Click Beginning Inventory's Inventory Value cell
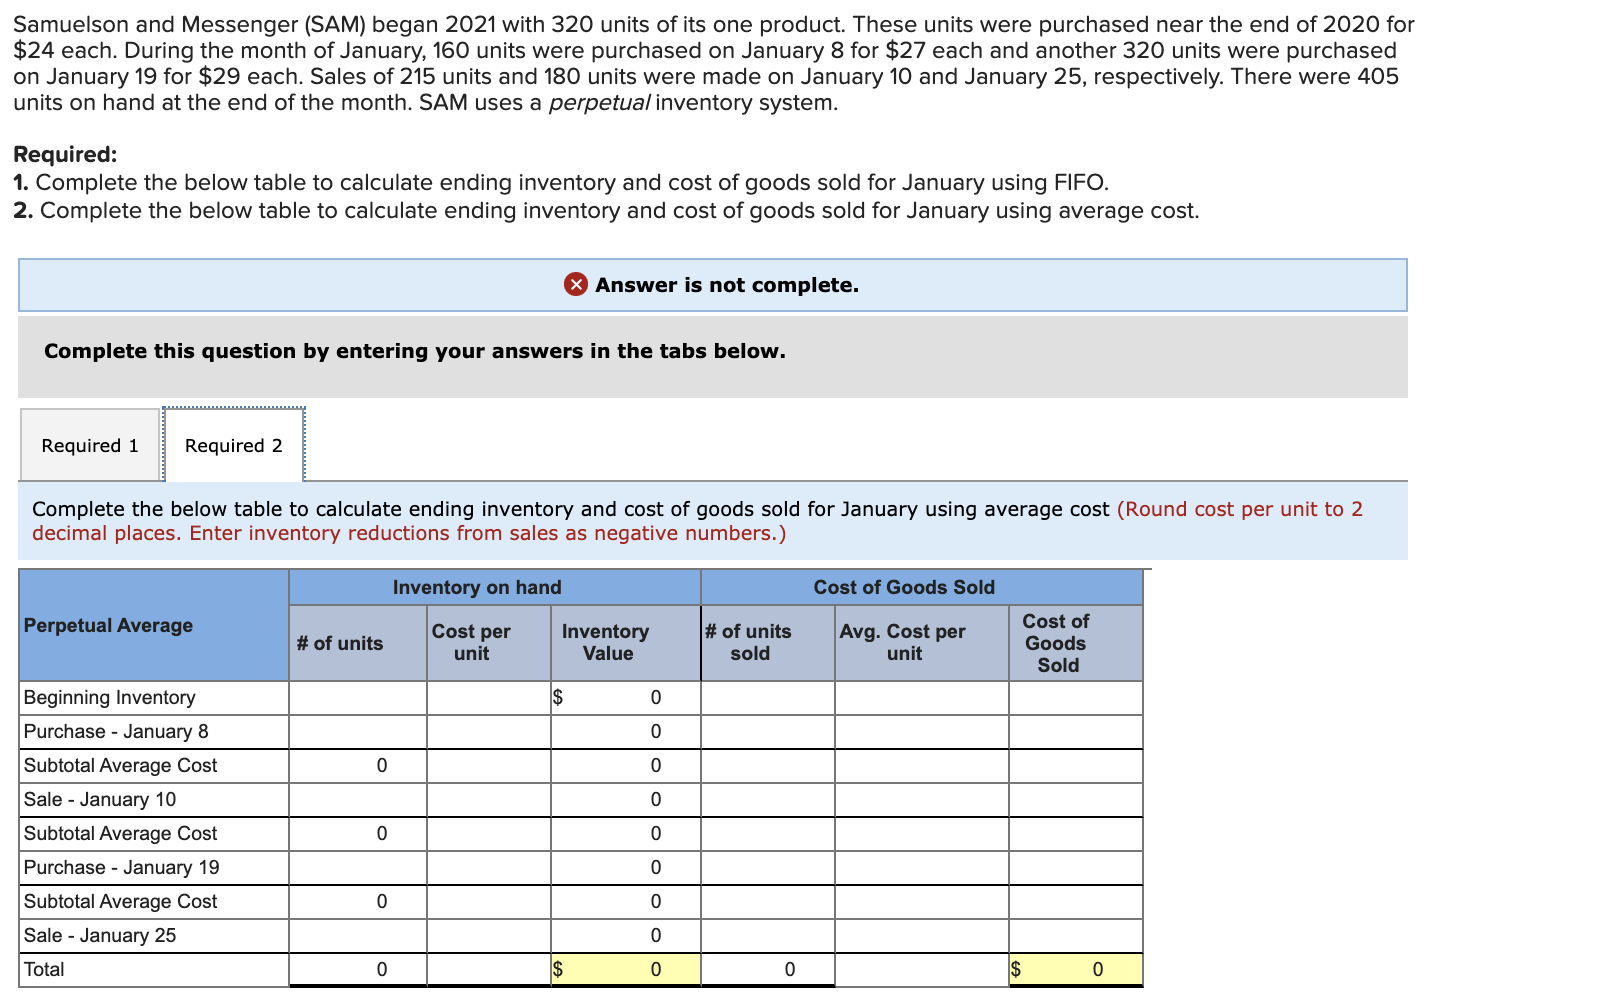Screen dimensions: 1622x998 pyautogui.click(x=626, y=698)
